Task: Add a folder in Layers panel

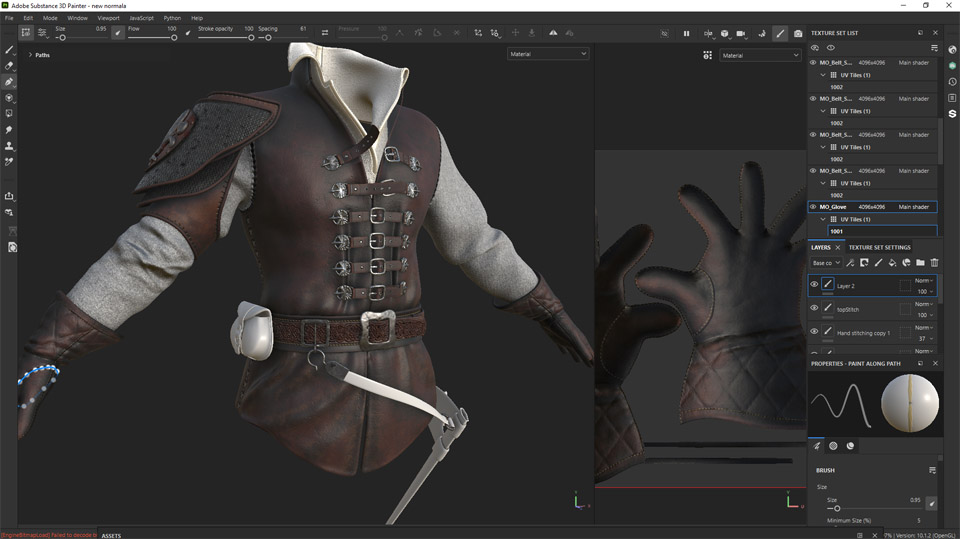Action: pyautogui.click(x=920, y=263)
